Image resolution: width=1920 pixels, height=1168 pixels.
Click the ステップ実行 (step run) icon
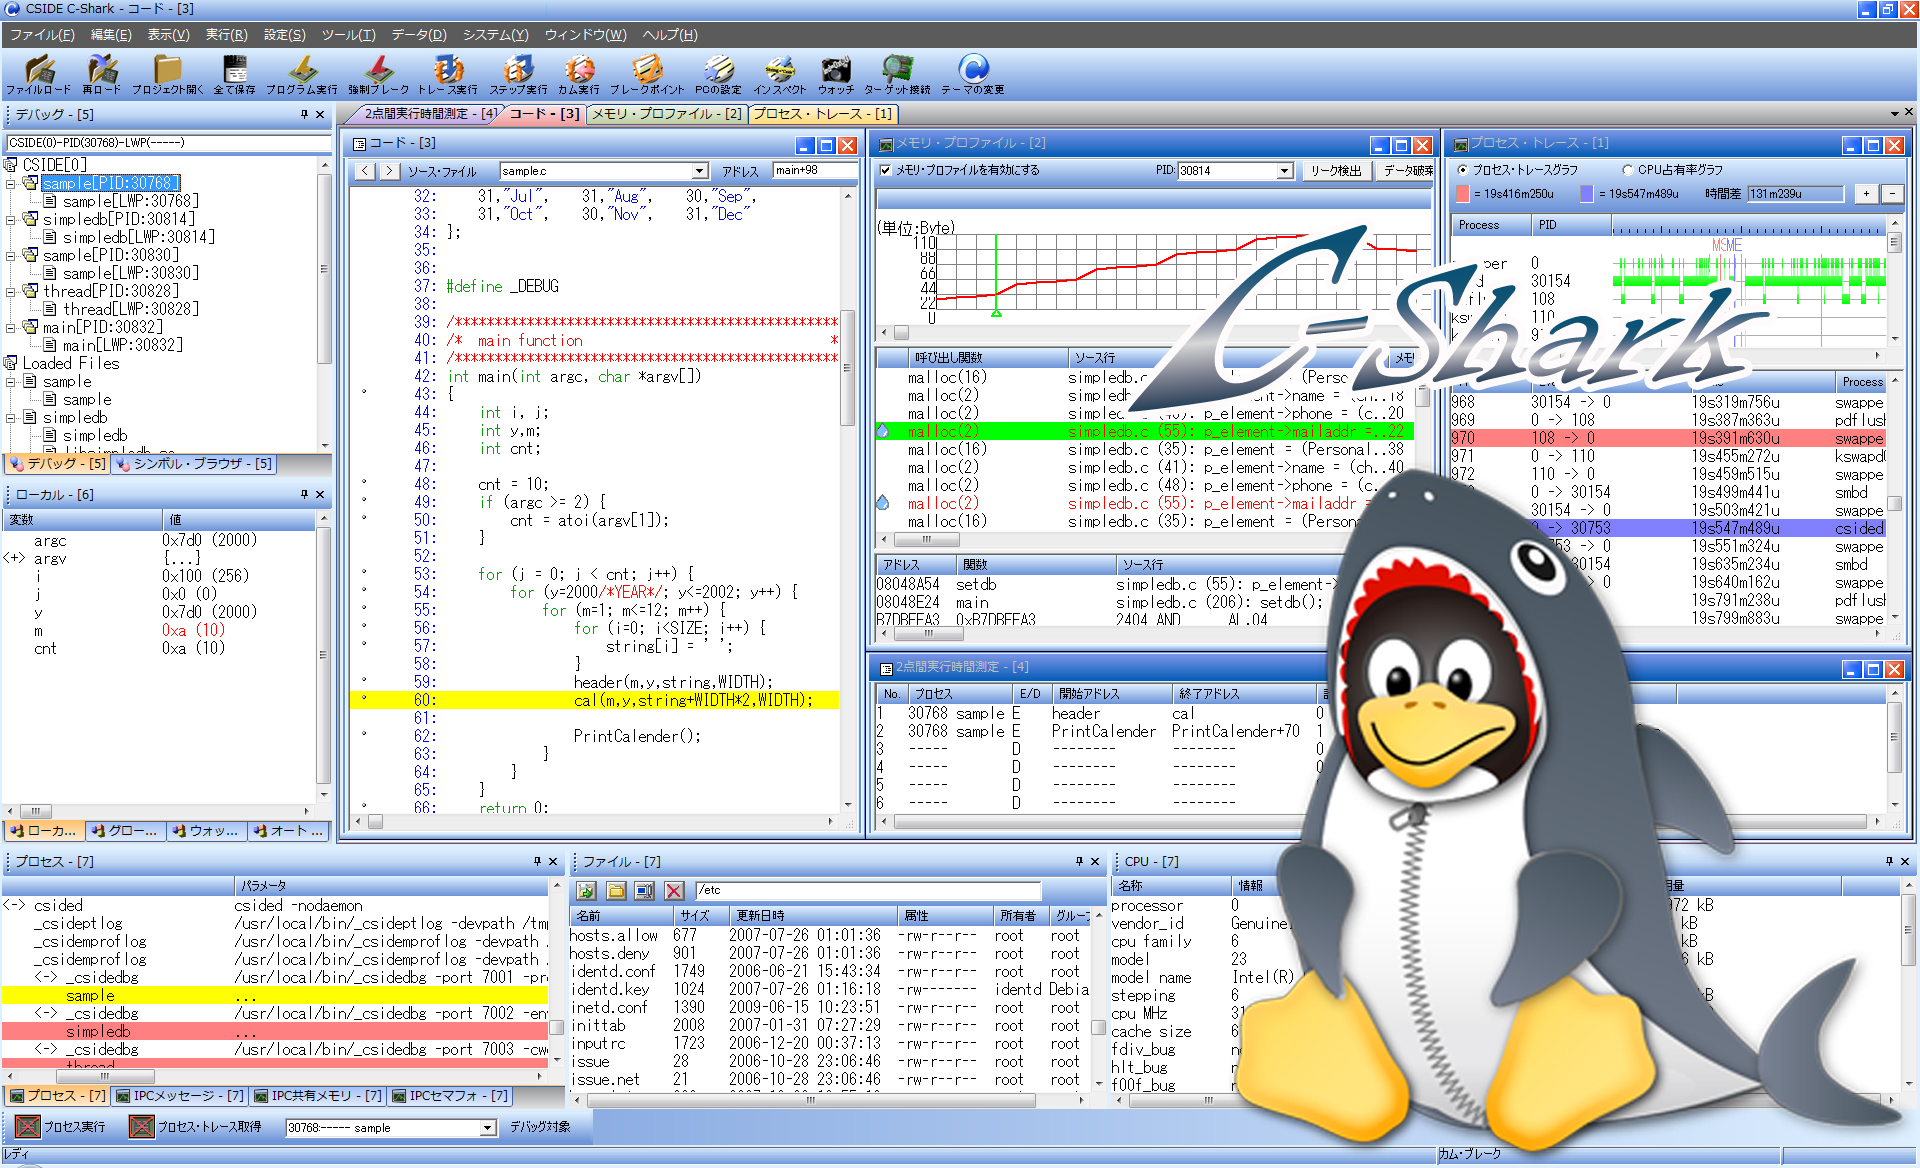click(x=518, y=68)
